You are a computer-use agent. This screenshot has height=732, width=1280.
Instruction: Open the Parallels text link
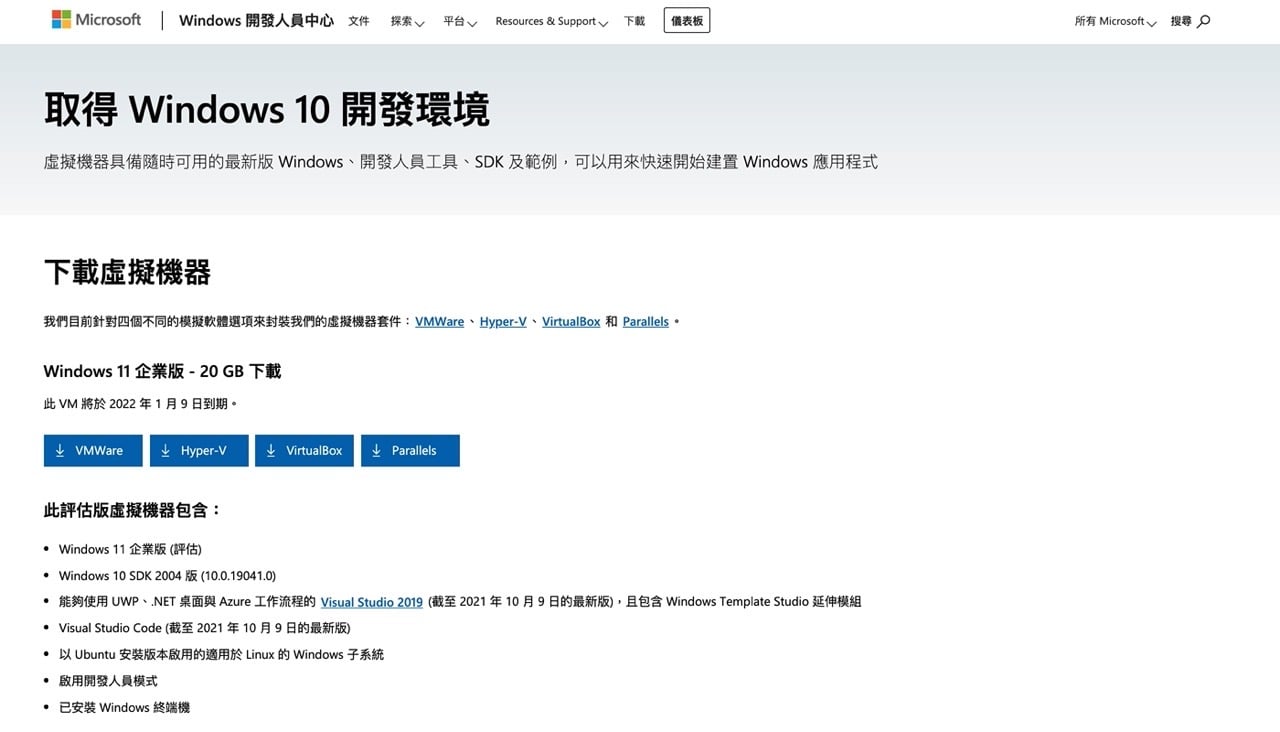(x=646, y=322)
